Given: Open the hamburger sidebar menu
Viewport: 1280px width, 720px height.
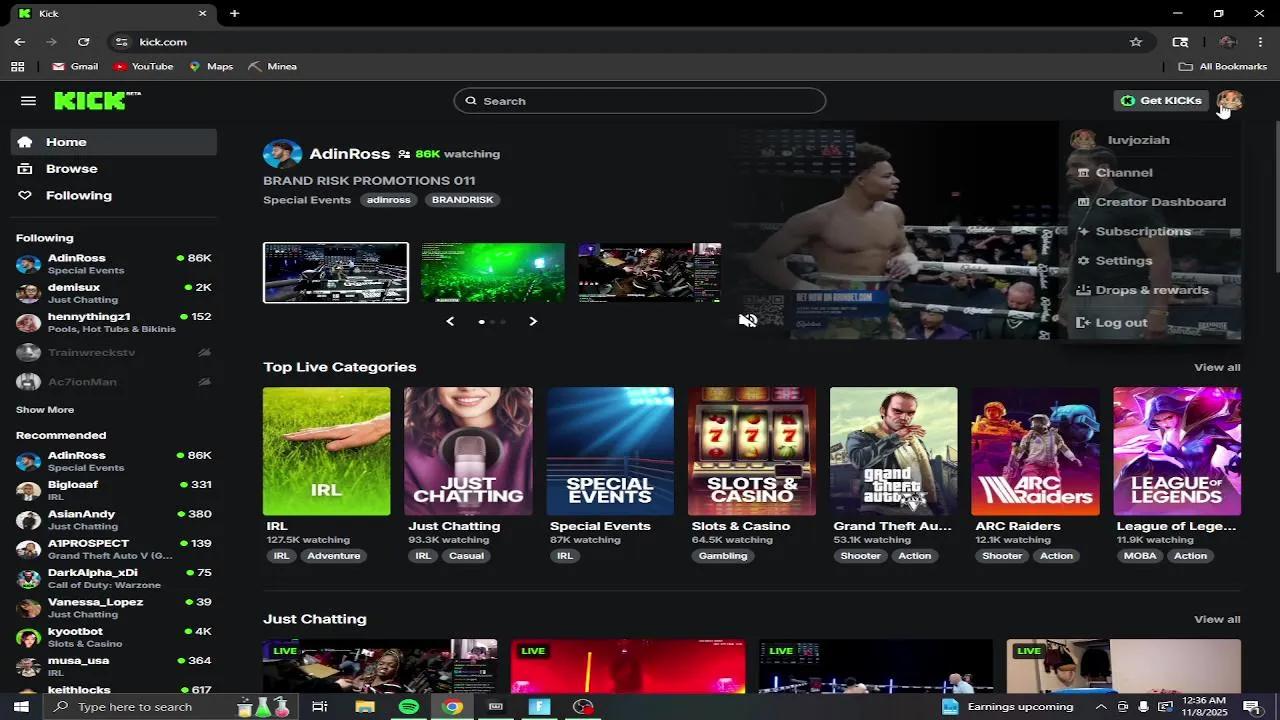Looking at the screenshot, I should coord(28,101).
